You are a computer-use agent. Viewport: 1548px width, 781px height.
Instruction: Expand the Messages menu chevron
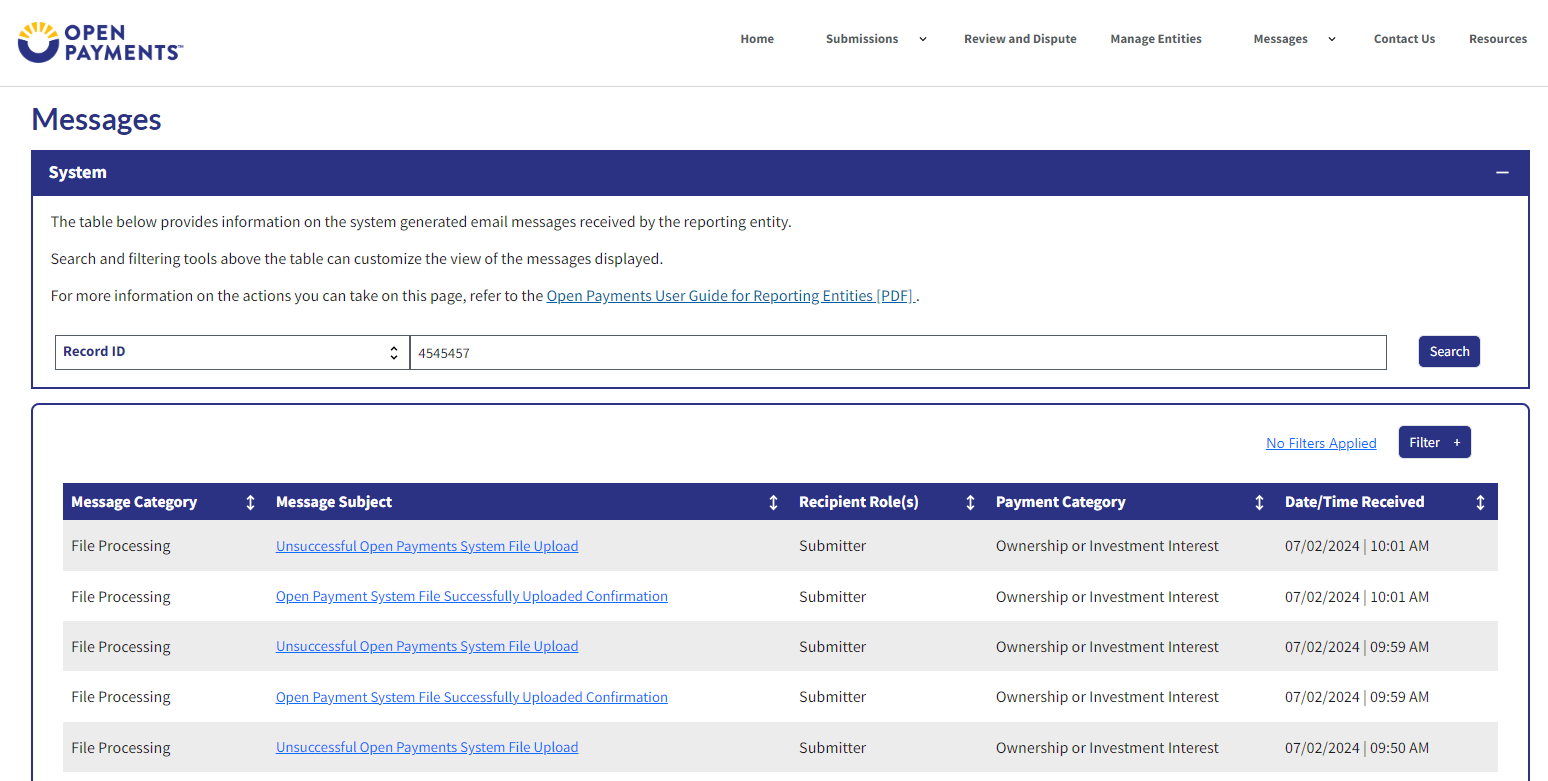tap(1331, 39)
